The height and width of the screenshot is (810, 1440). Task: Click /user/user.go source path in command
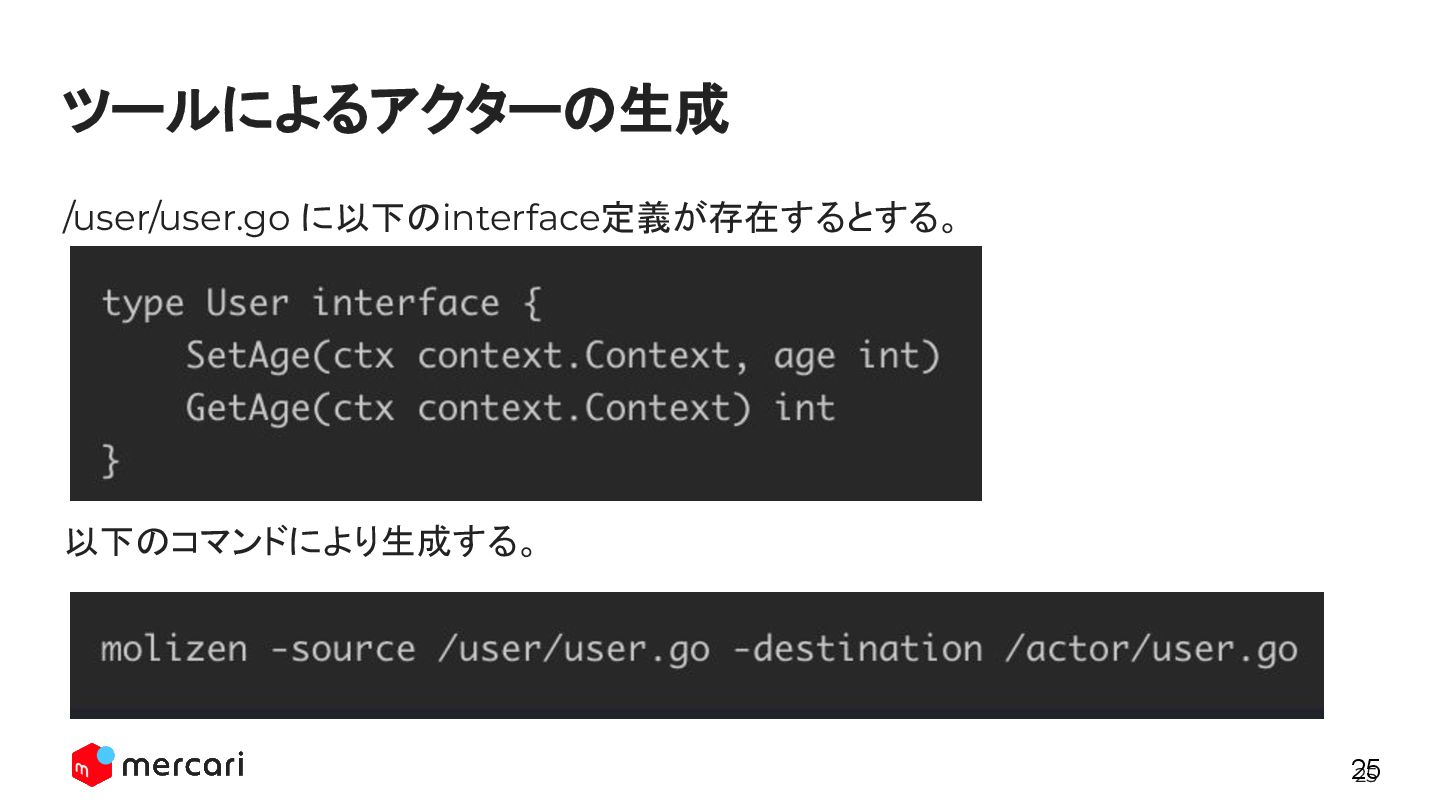tap(573, 649)
